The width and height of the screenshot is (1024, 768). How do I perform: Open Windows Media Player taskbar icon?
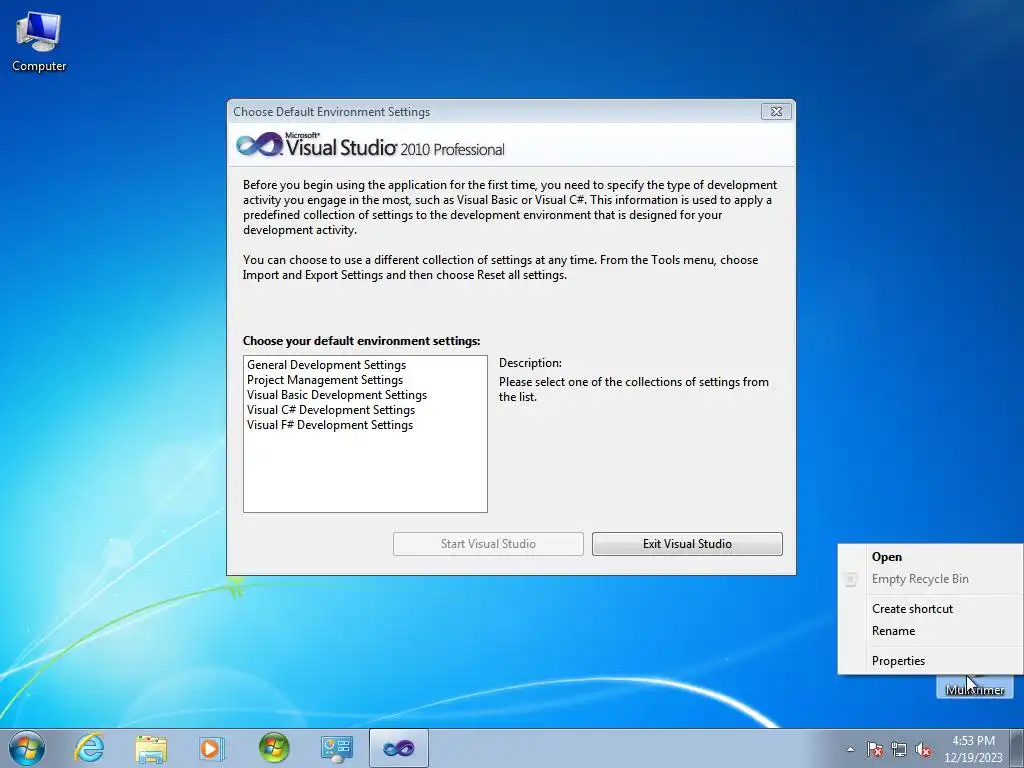(212, 748)
